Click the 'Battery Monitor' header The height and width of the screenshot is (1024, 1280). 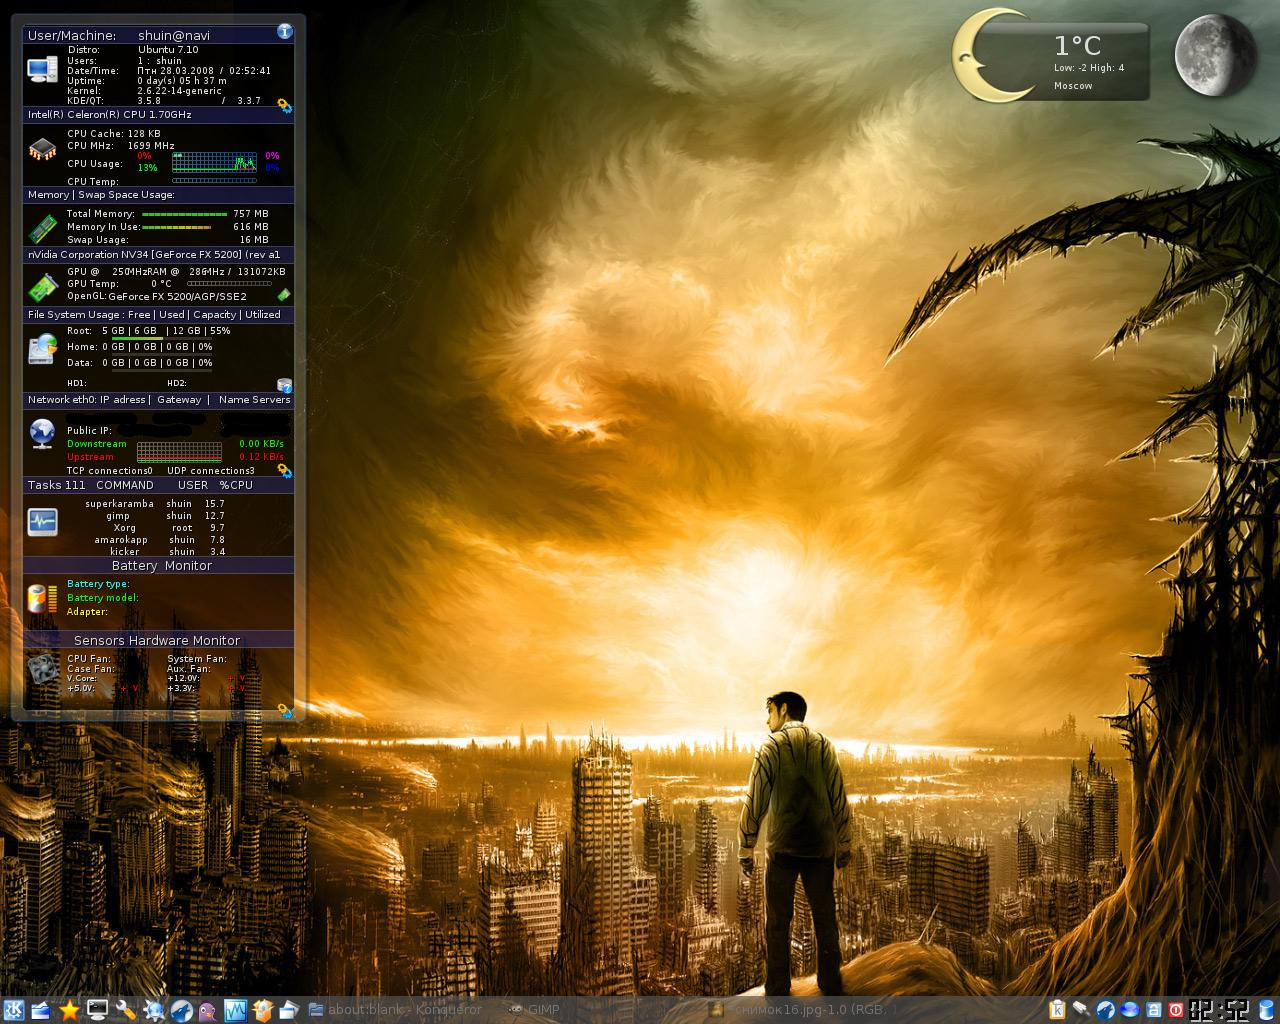click(161, 566)
